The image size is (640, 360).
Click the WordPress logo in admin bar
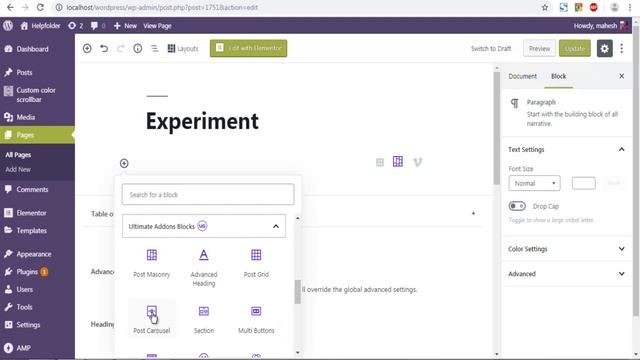(8, 26)
